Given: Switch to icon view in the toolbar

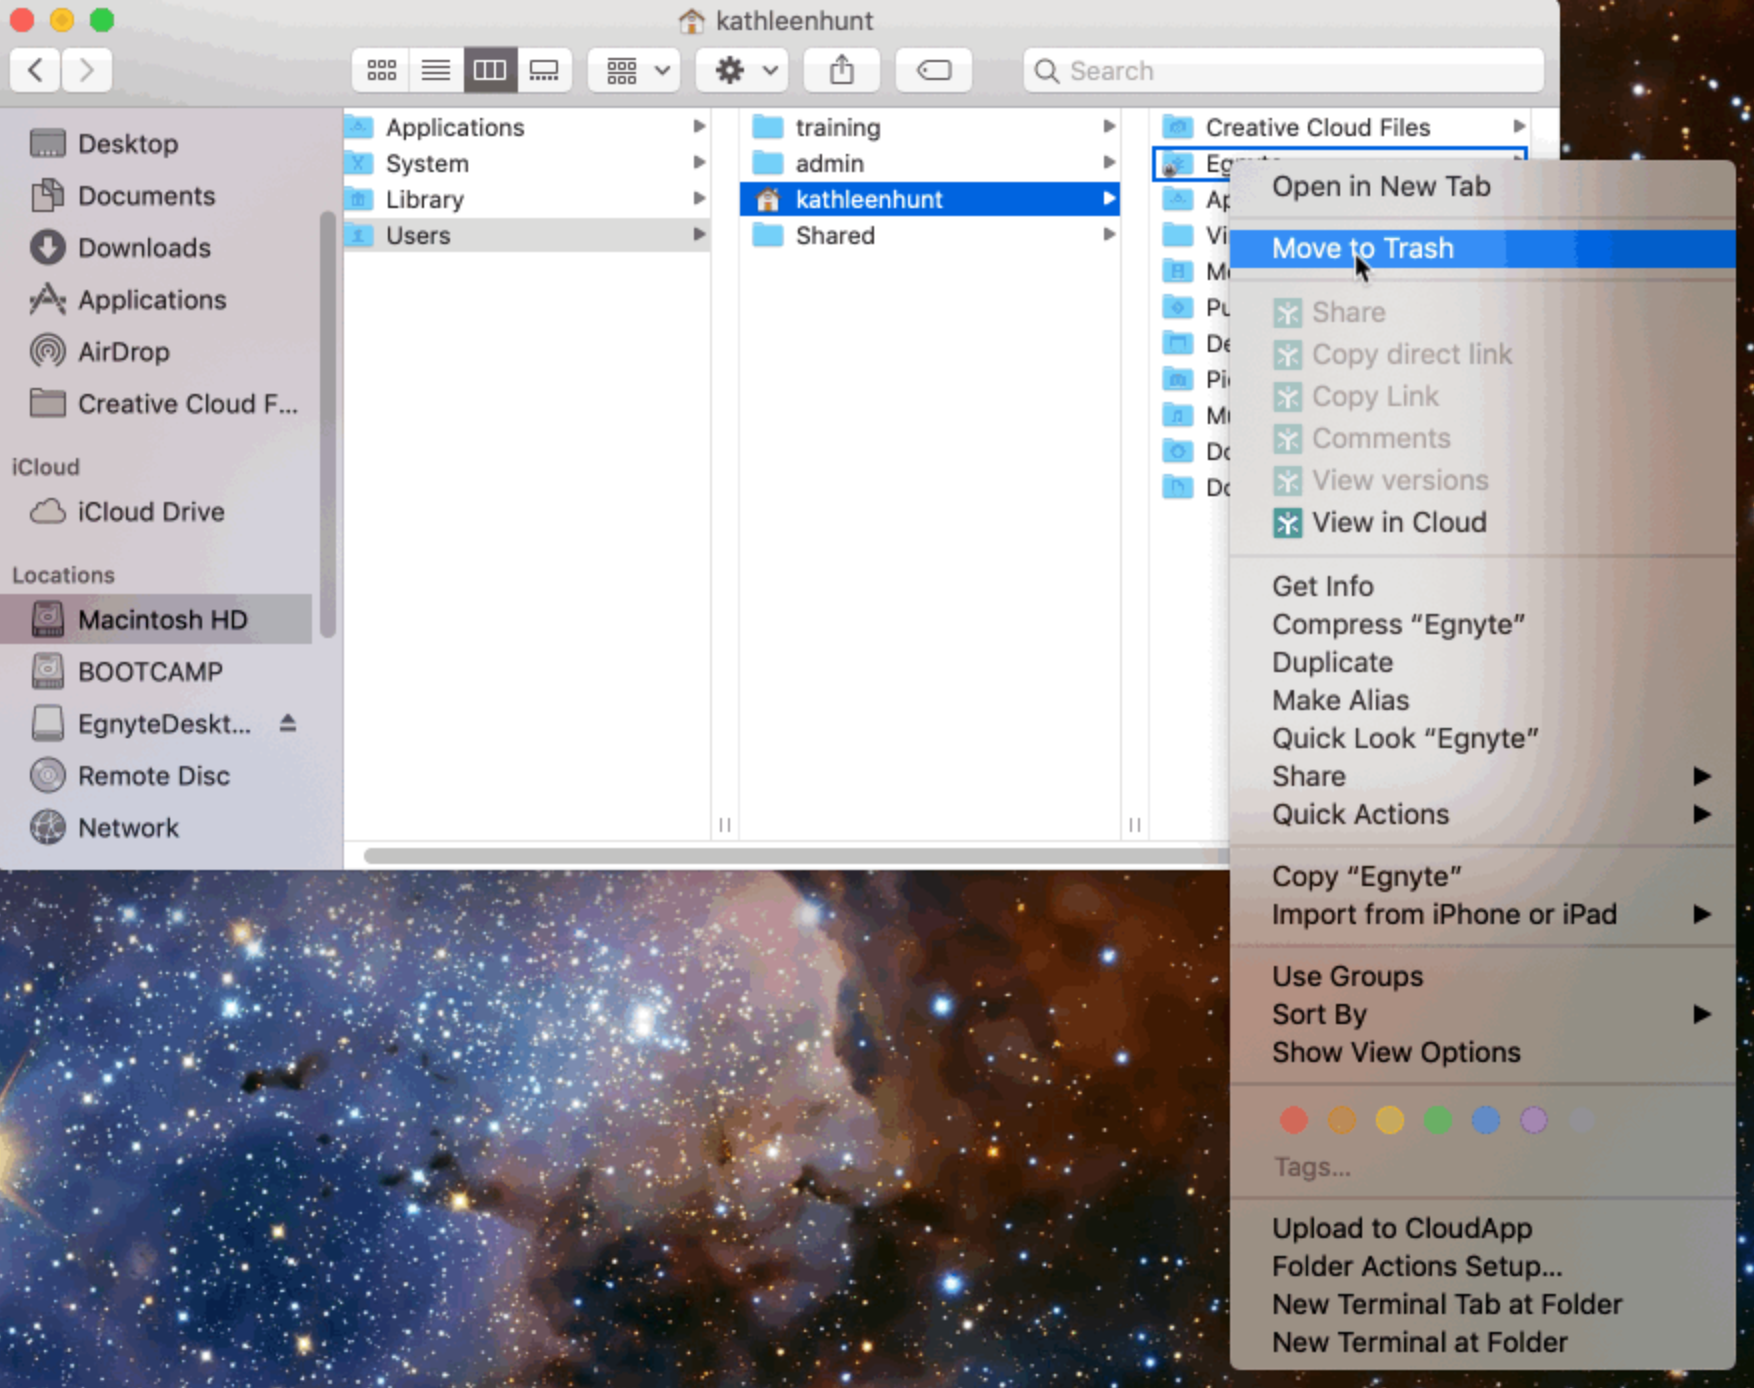Looking at the screenshot, I should pyautogui.click(x=381, y=70).
